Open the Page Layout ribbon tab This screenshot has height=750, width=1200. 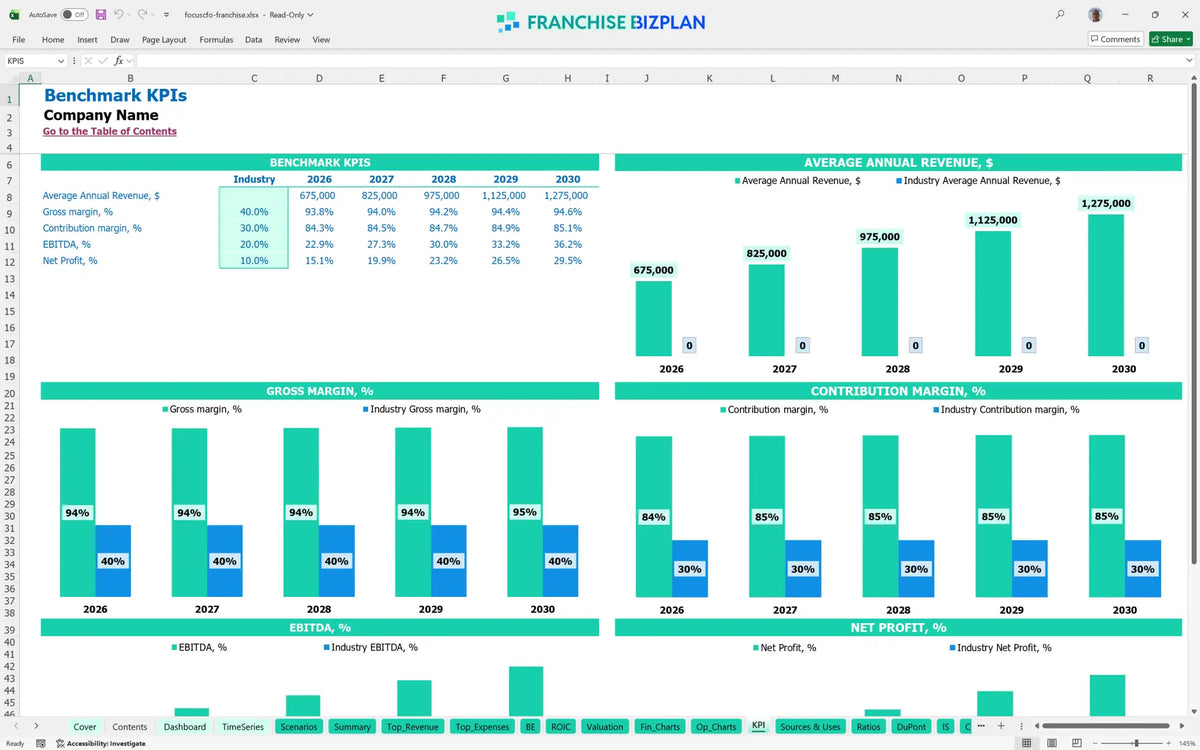[x=164, y=40]
